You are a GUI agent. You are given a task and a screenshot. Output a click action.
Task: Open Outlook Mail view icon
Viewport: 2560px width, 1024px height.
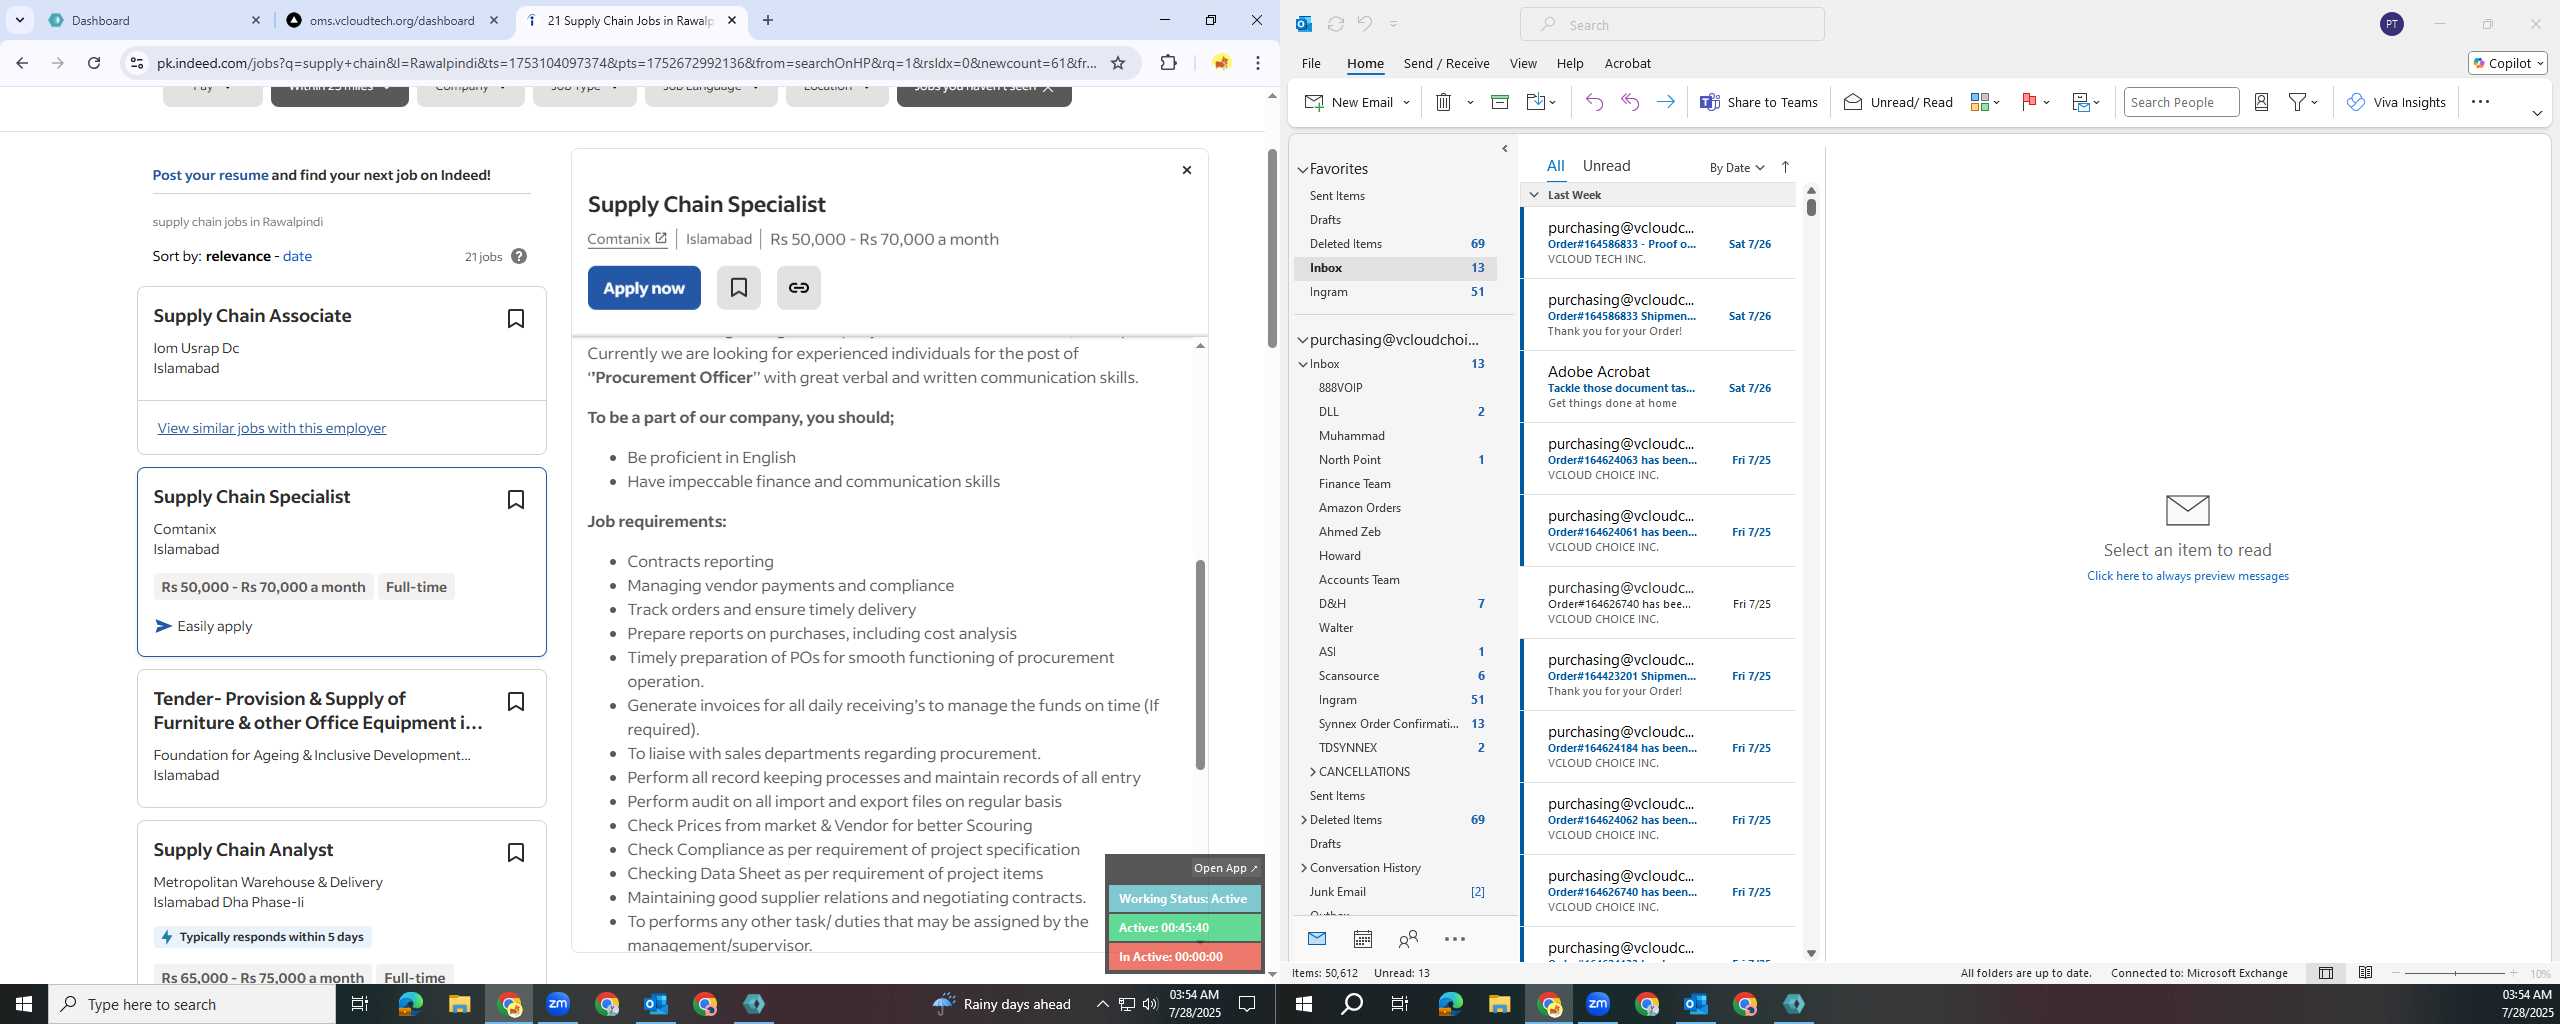coord(1317,939)
